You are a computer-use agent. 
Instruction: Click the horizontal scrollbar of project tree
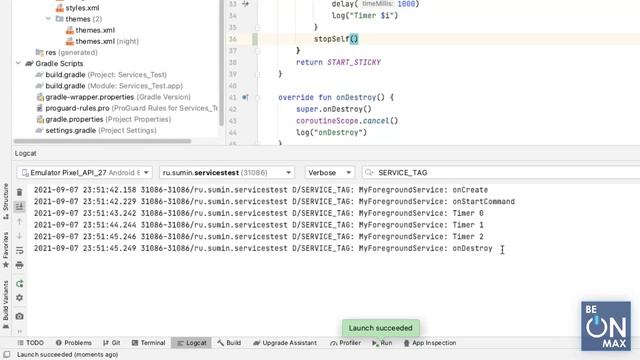coord(102,141)
